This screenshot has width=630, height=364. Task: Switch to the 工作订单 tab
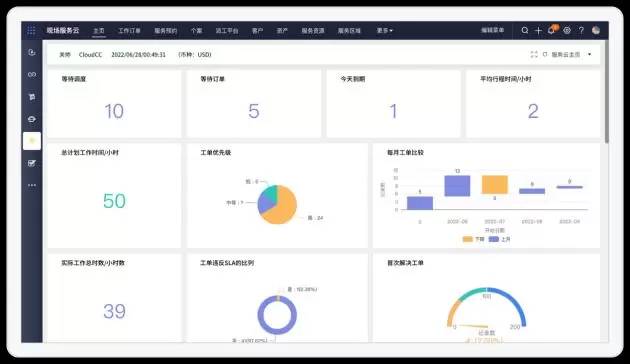click(129, 31)
